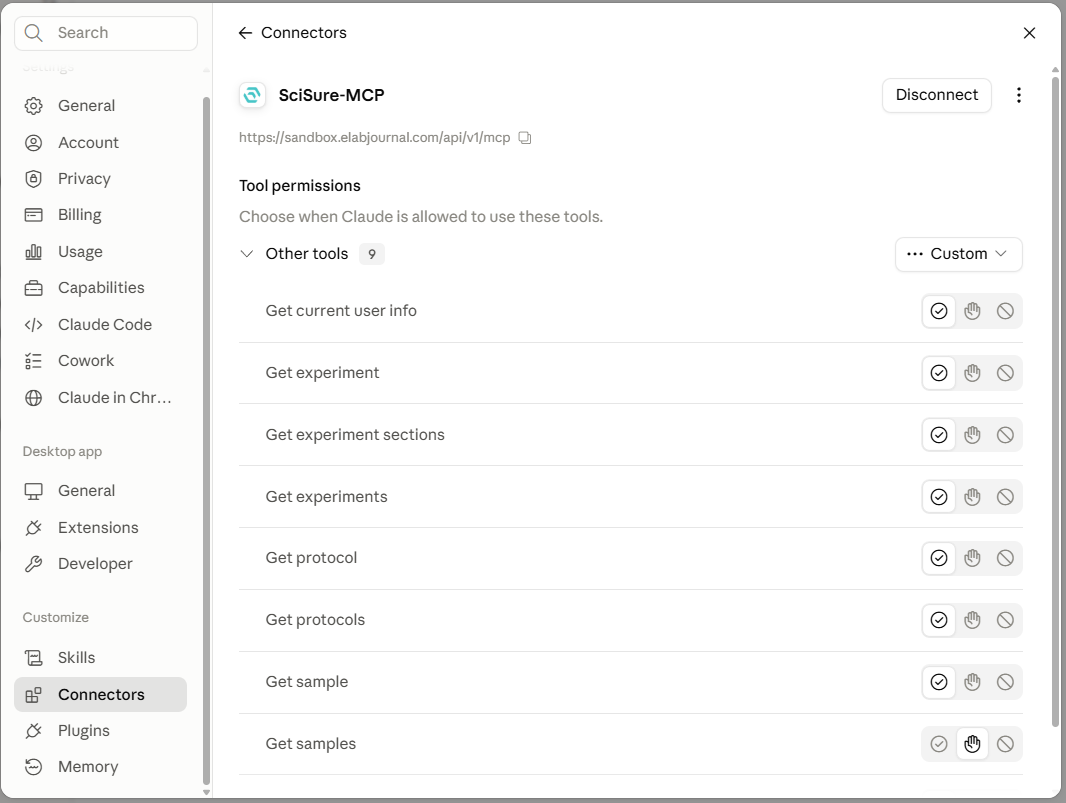The width and height of the screenshot is (1066, 803).
Task: Click the sidebar vertical scrollbar
Action: (206, 441)
